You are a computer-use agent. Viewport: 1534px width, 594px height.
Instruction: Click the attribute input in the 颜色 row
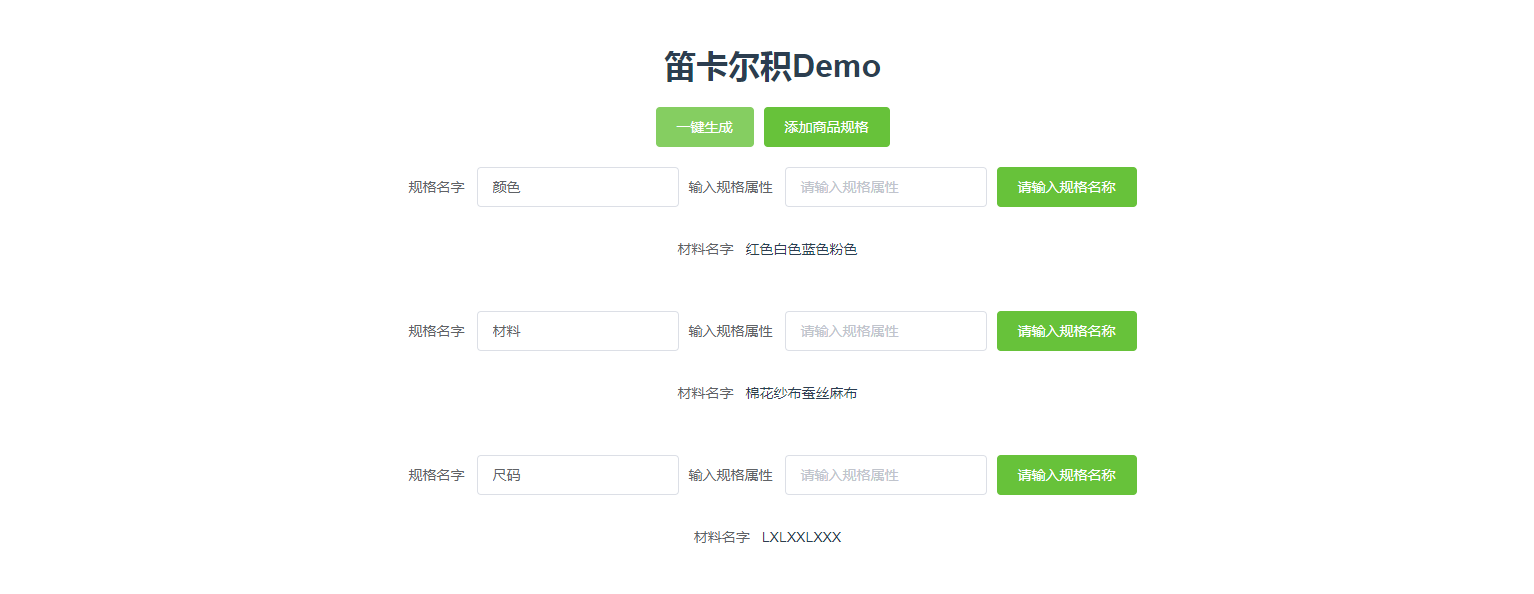[x=886, y=187]
